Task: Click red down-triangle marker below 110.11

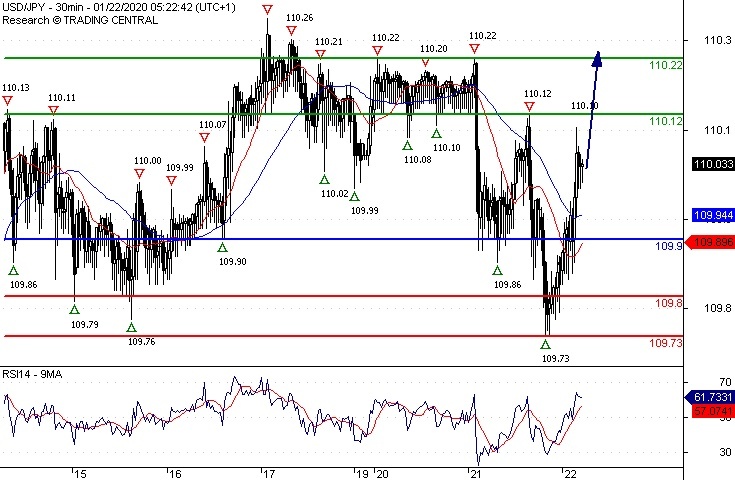Action: pos(53,110)
